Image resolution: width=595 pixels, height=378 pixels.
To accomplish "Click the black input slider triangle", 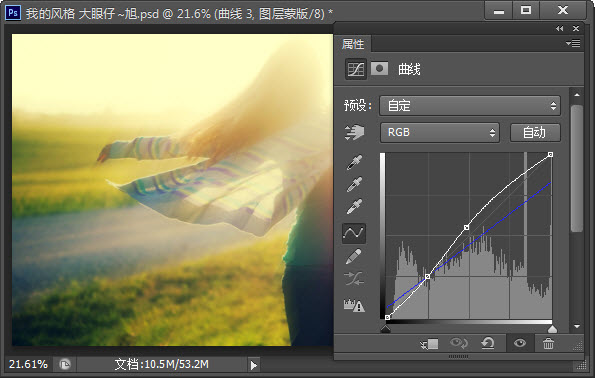I will [386, 329].
